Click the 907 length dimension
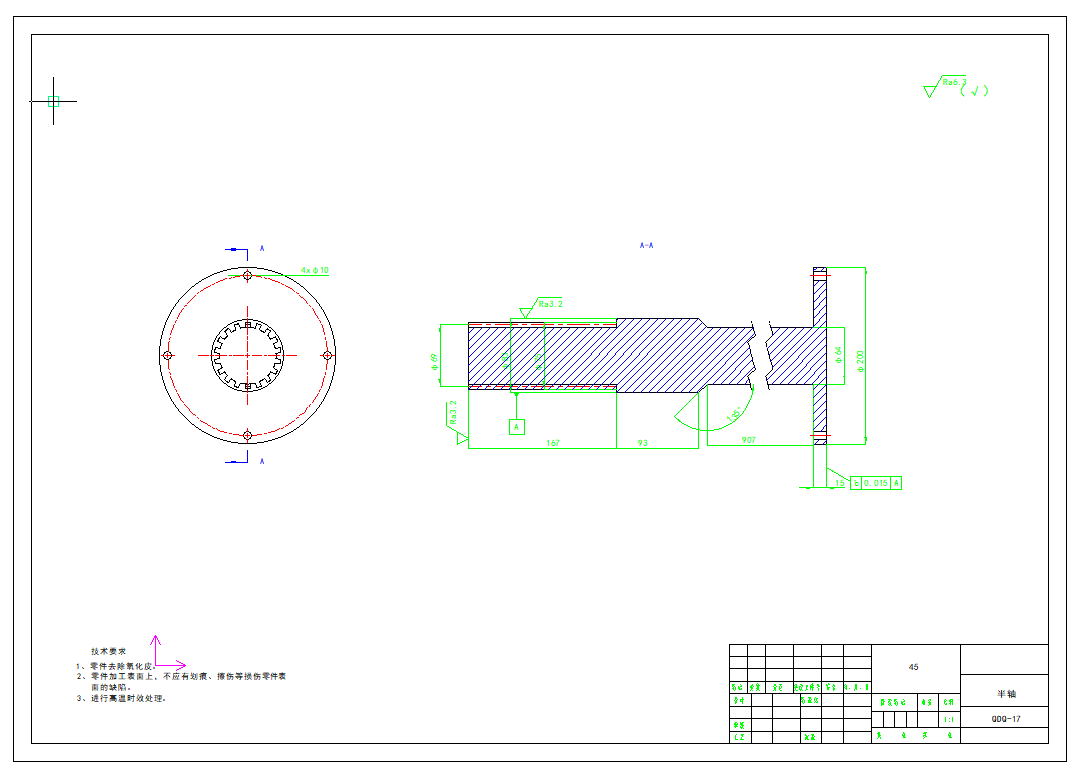This screenshot has width=1082, height=765. pos(748,440)
